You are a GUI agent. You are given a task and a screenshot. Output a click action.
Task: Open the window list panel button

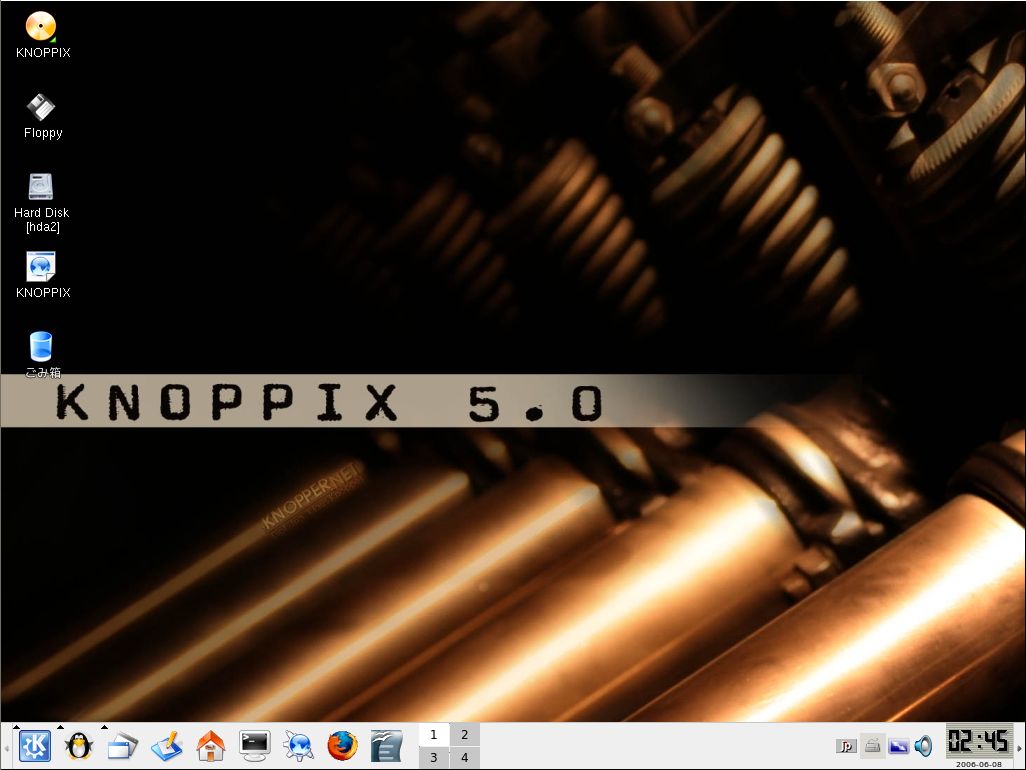[123, 746]
